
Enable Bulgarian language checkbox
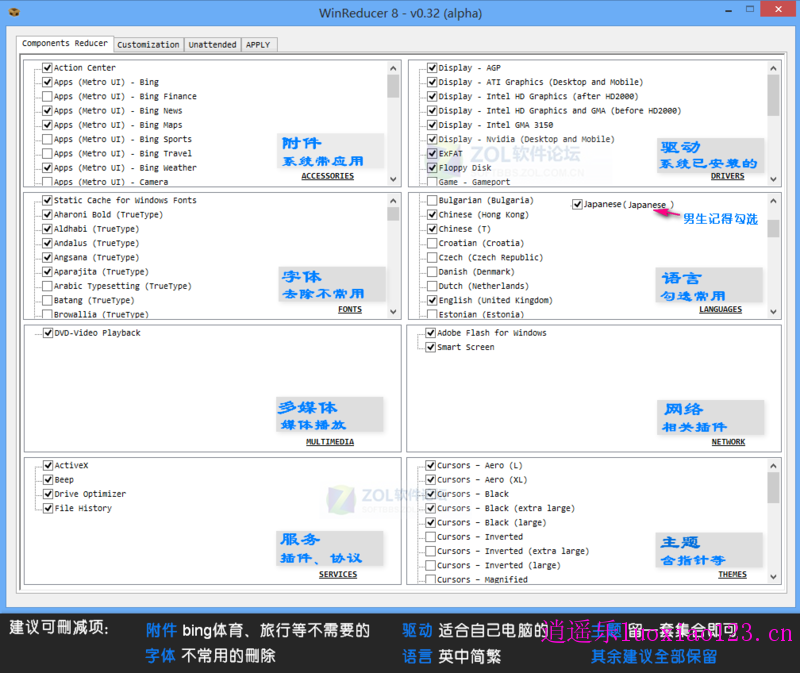(x=432, y=200)
